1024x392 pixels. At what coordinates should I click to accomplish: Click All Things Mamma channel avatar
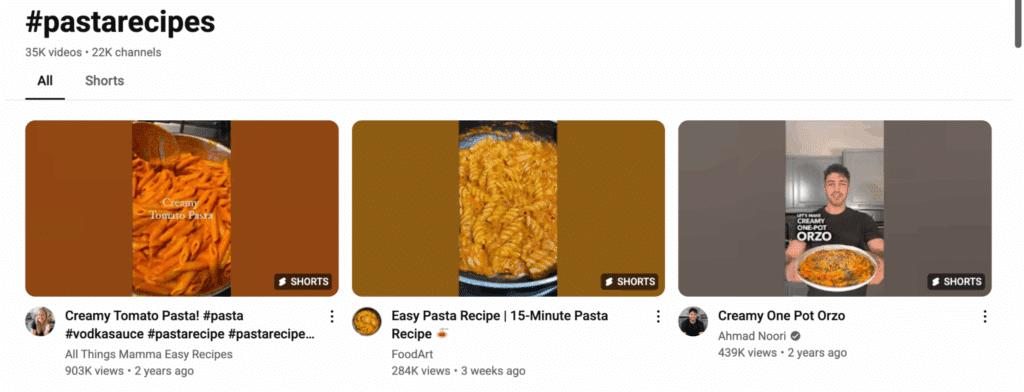coord(40,321)
